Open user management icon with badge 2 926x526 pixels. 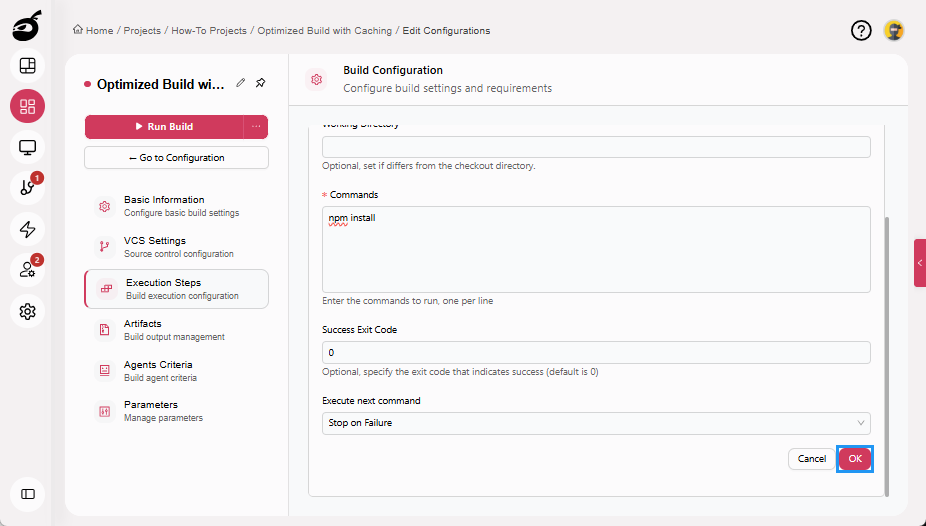tap(28, 270)
